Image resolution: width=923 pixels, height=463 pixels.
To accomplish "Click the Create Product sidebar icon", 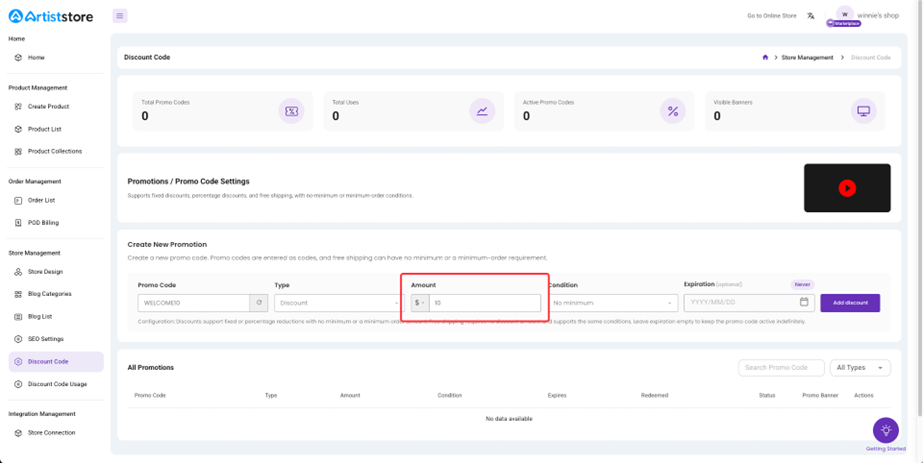I will click(x=18, y=106).
